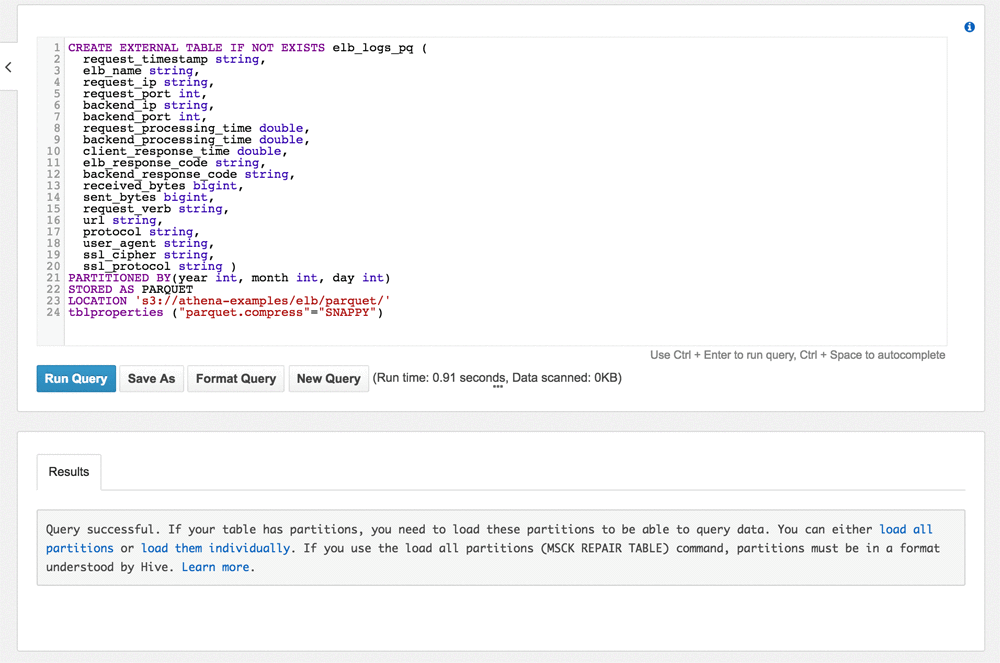Collapse sidebar with left chevron
Image resolution: width=1000 pixels, height=663 pixels.
click(x=8, y=67)
